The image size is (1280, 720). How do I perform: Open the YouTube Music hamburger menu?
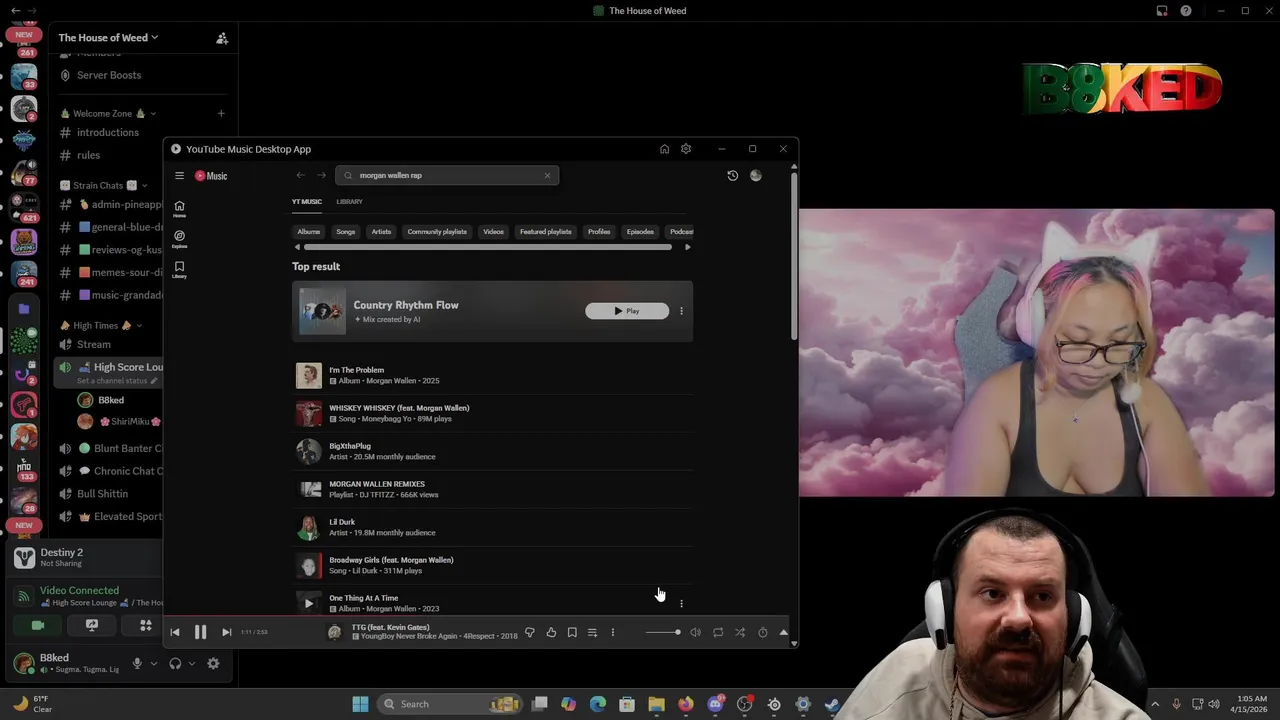point(179,175)
